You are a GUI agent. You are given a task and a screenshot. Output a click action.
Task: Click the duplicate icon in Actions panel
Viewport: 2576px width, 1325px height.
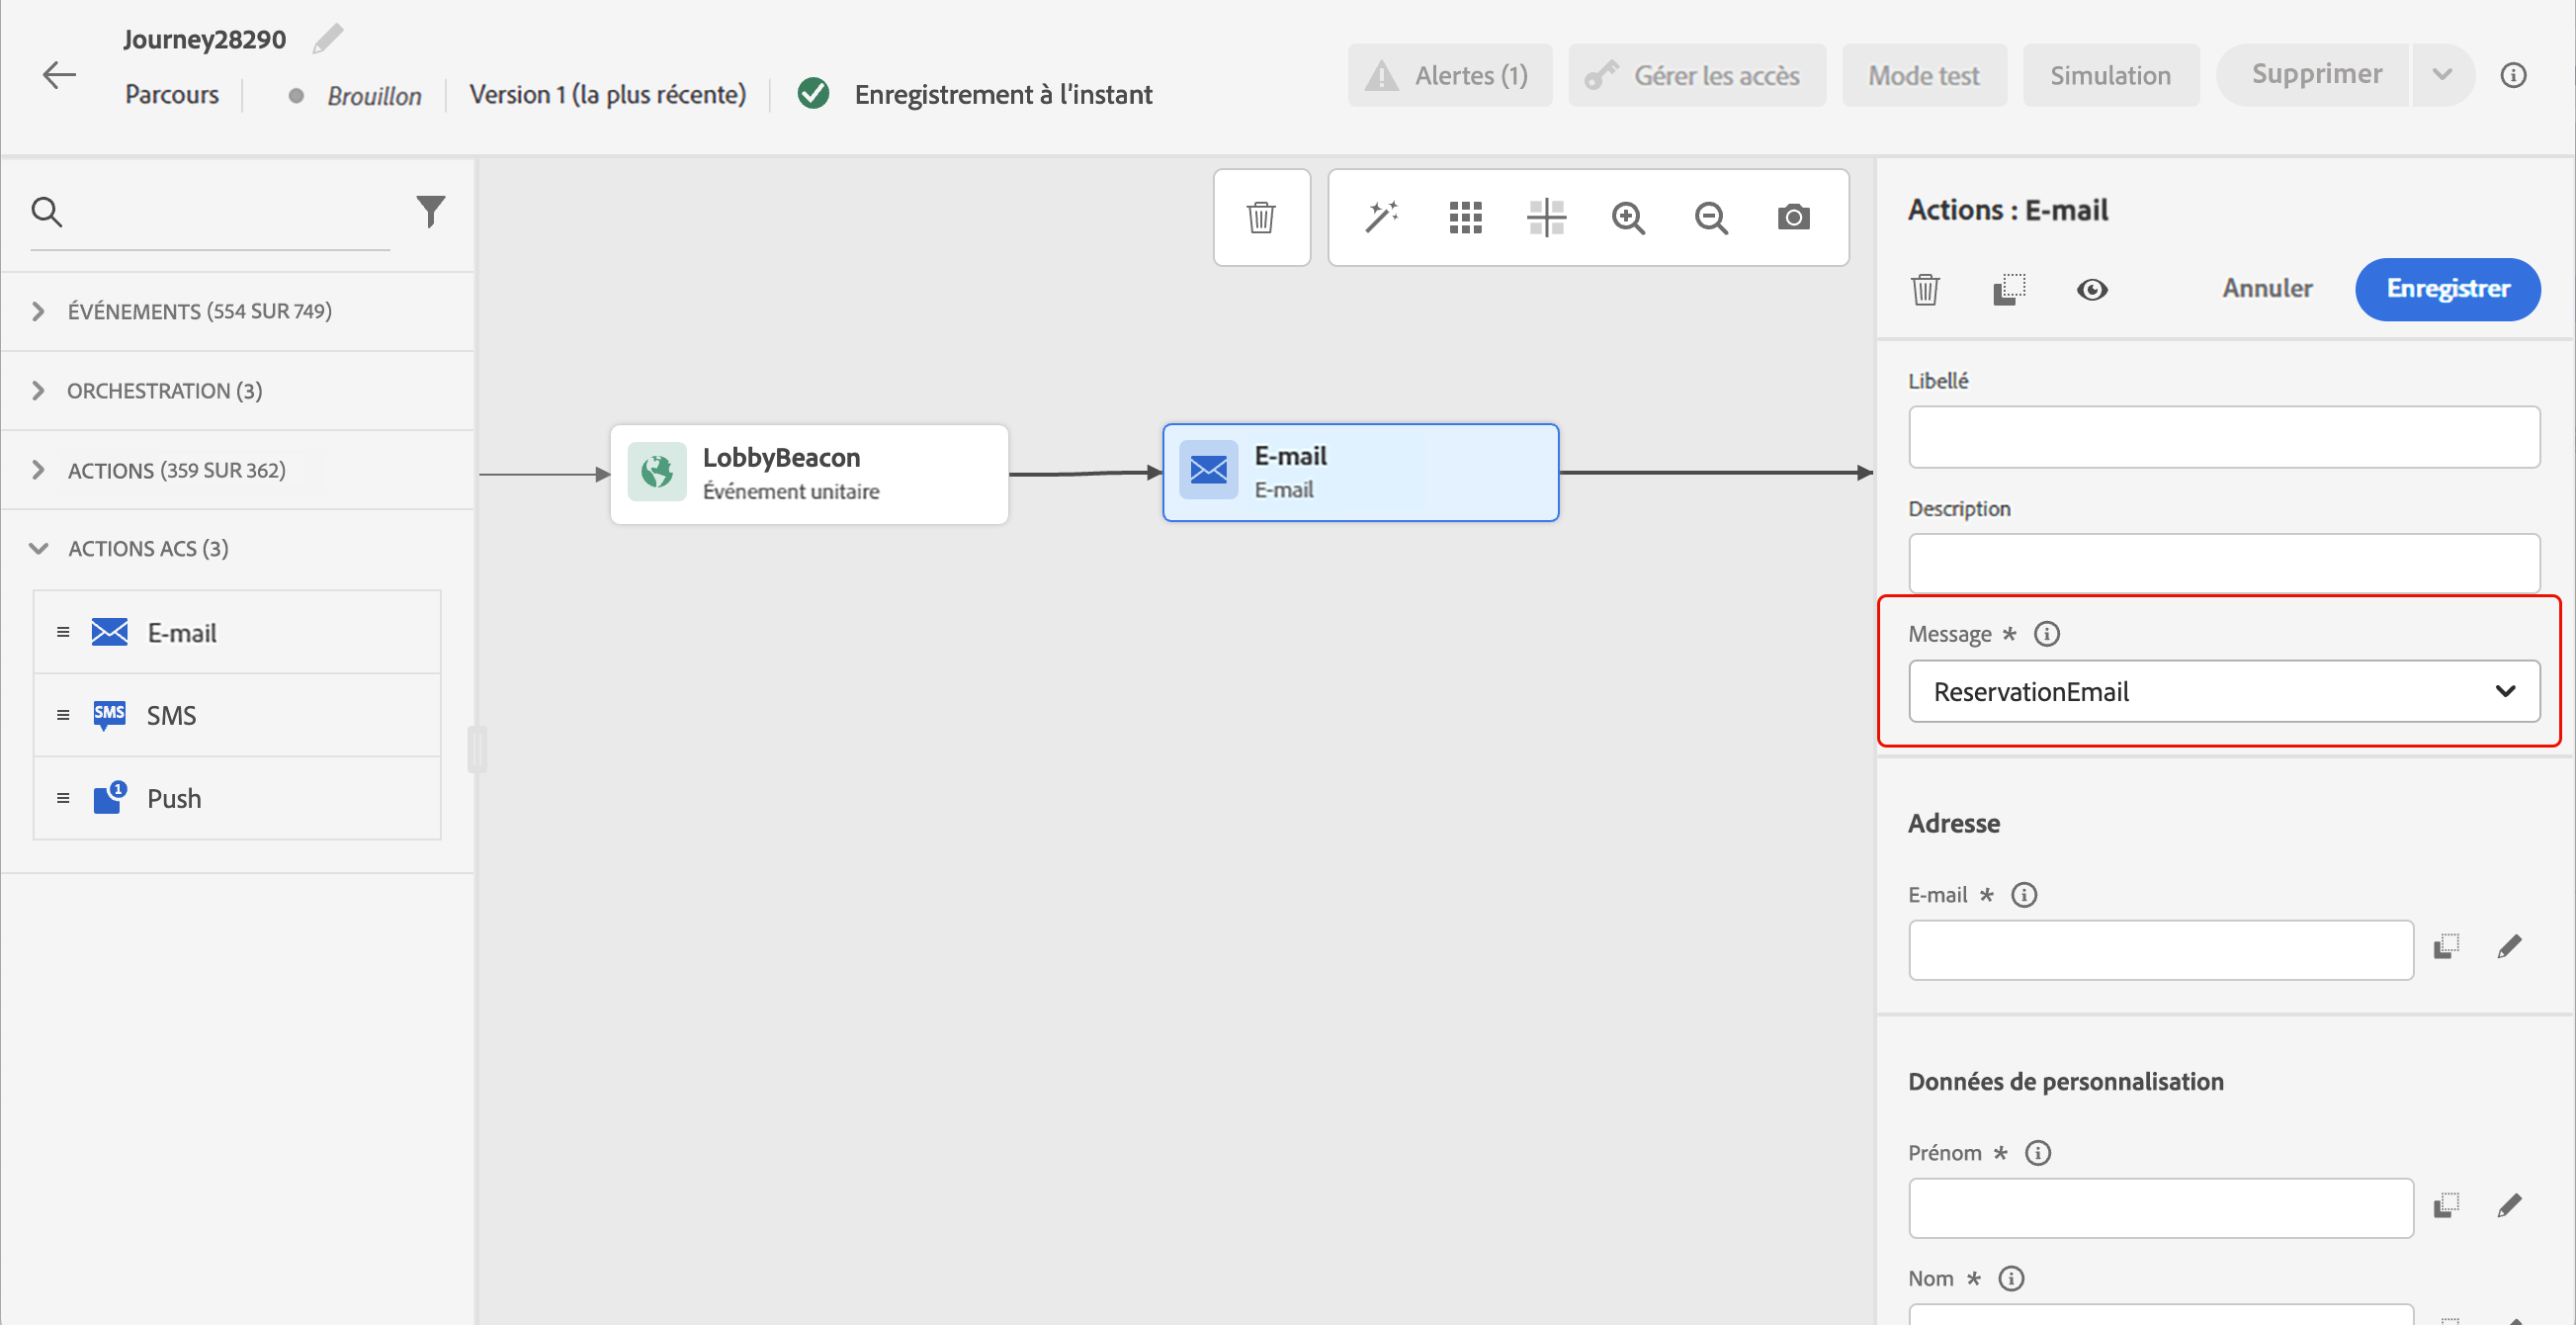pyautogui.click(x=2008, y=289)
